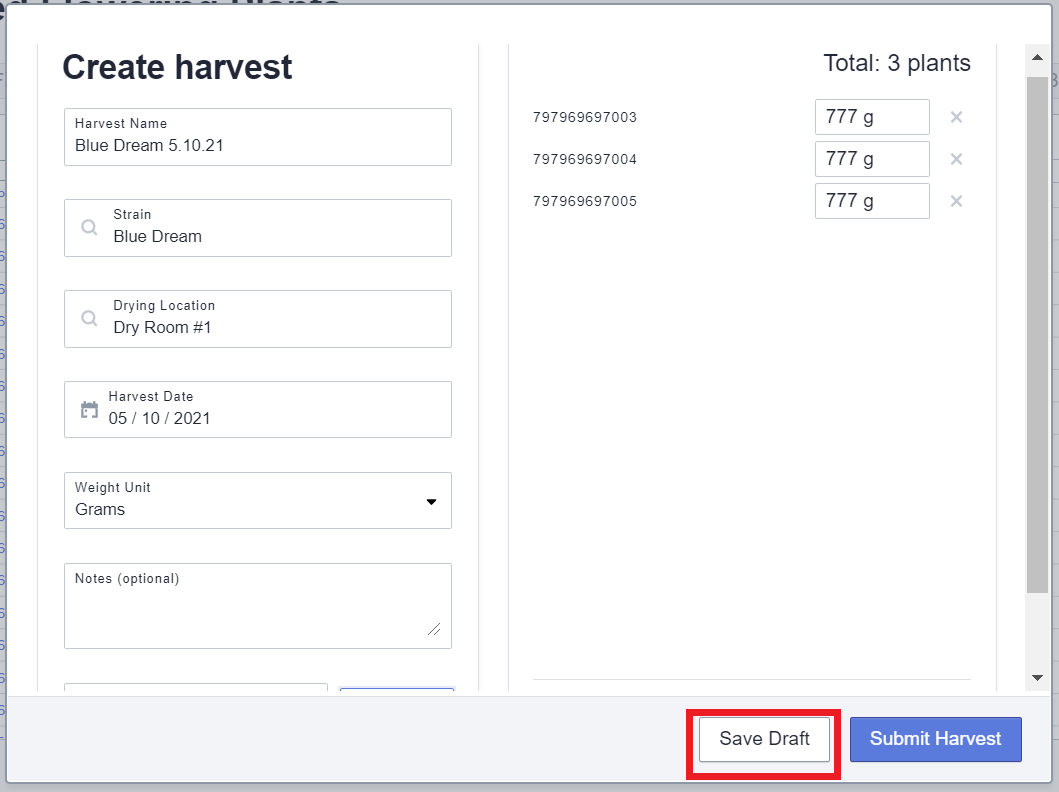
Task: Remove plant 797969697003 with its X
Action: 956,117
